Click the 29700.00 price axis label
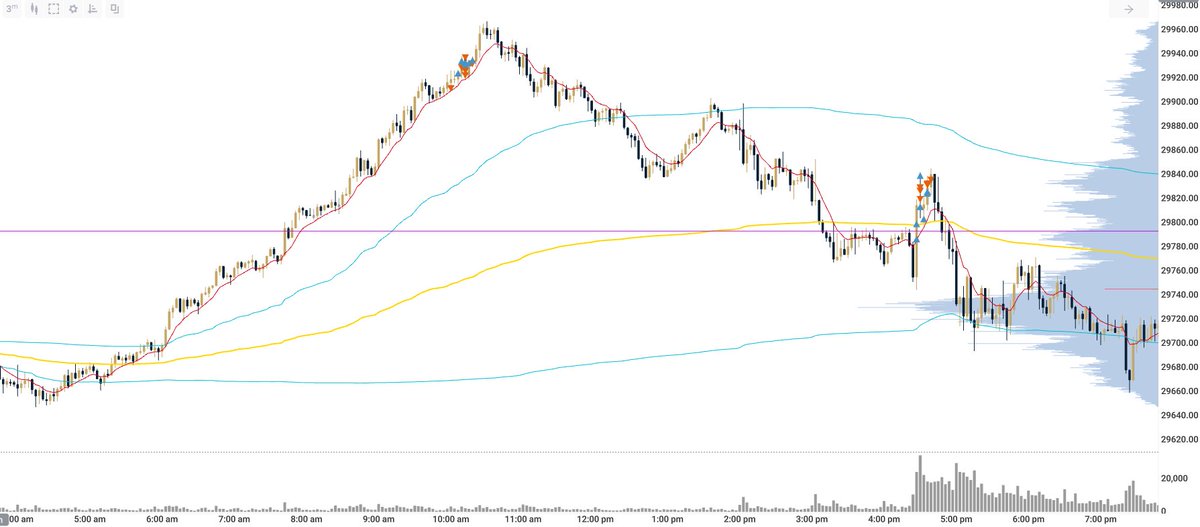This screenshot has height=527, width=1200. click(x=1178, y=343)
